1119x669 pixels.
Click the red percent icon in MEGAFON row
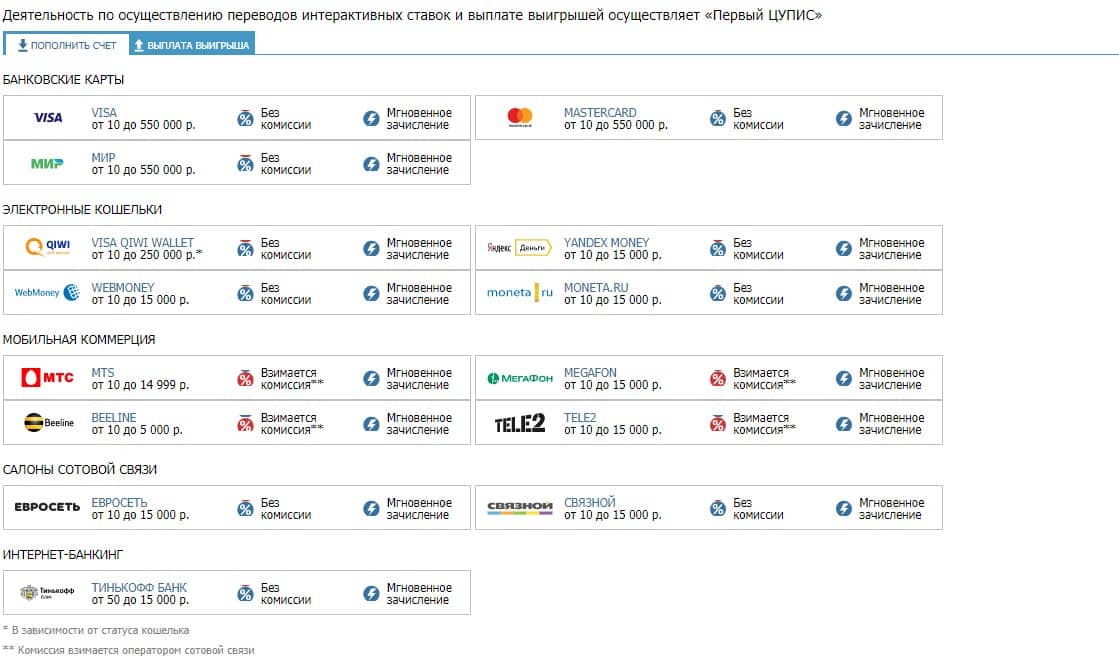pos(718,378)
